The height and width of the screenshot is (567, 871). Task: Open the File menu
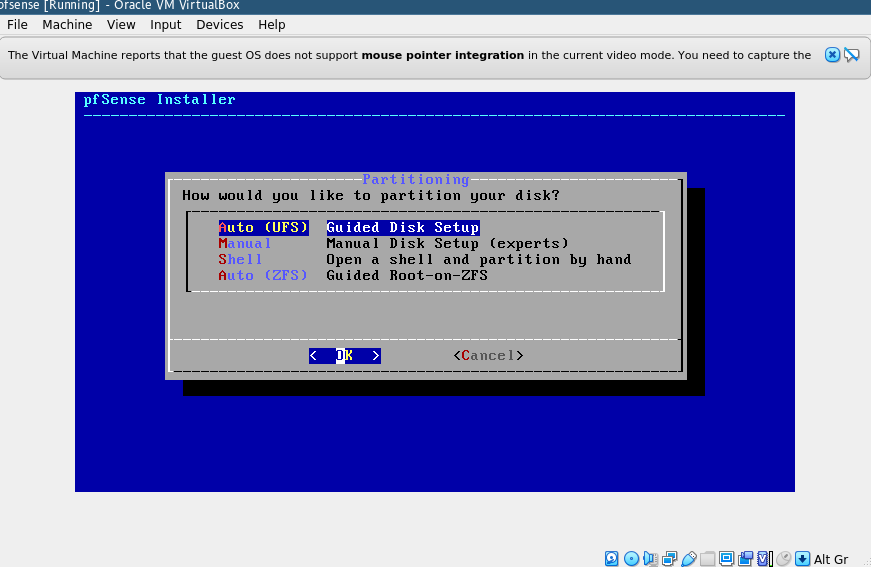tap(17, 24)
